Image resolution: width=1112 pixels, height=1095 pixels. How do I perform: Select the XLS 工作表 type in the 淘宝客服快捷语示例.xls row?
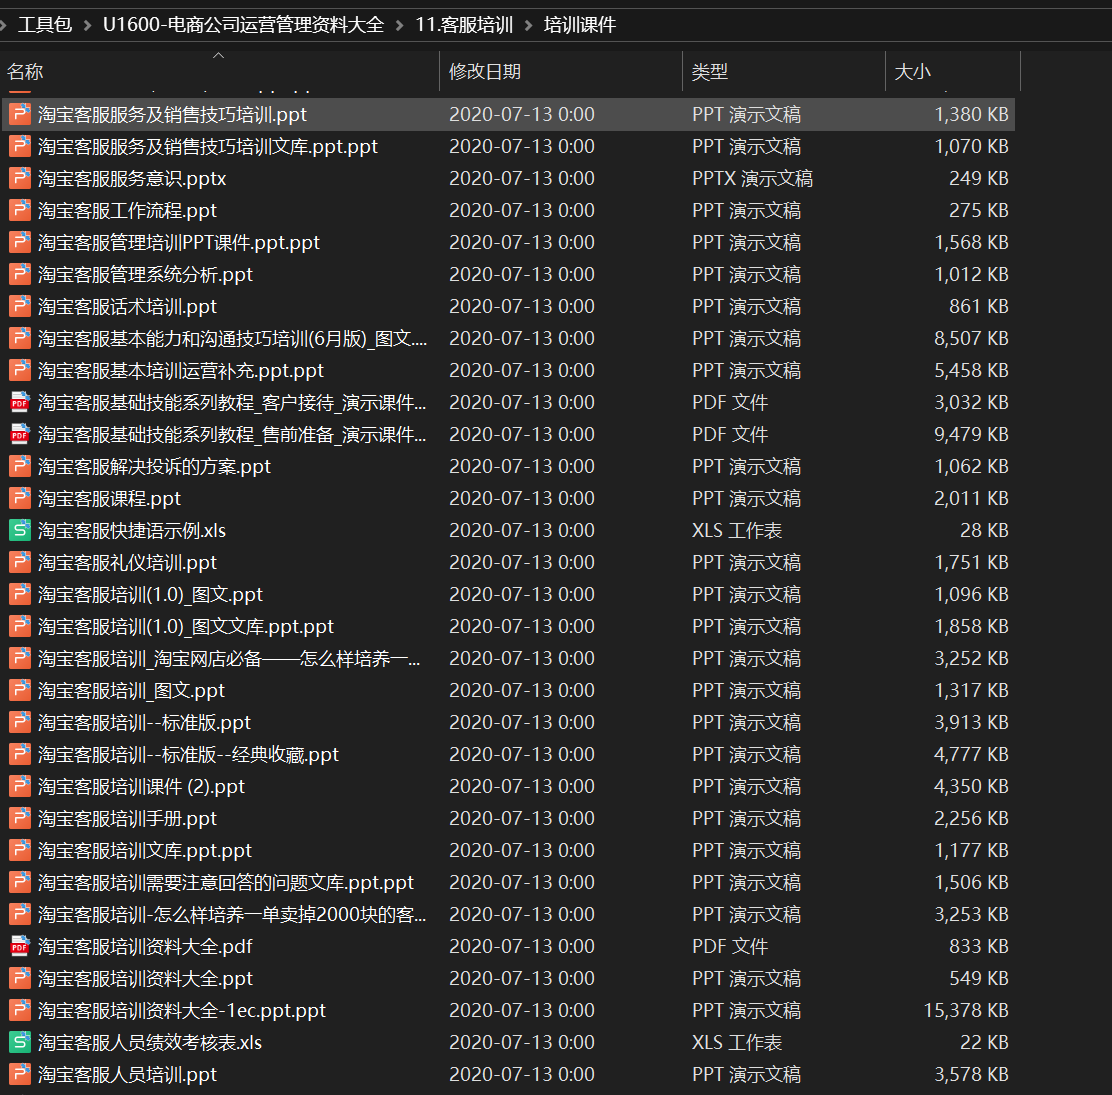pyautogui.click(x=737, y=530)
